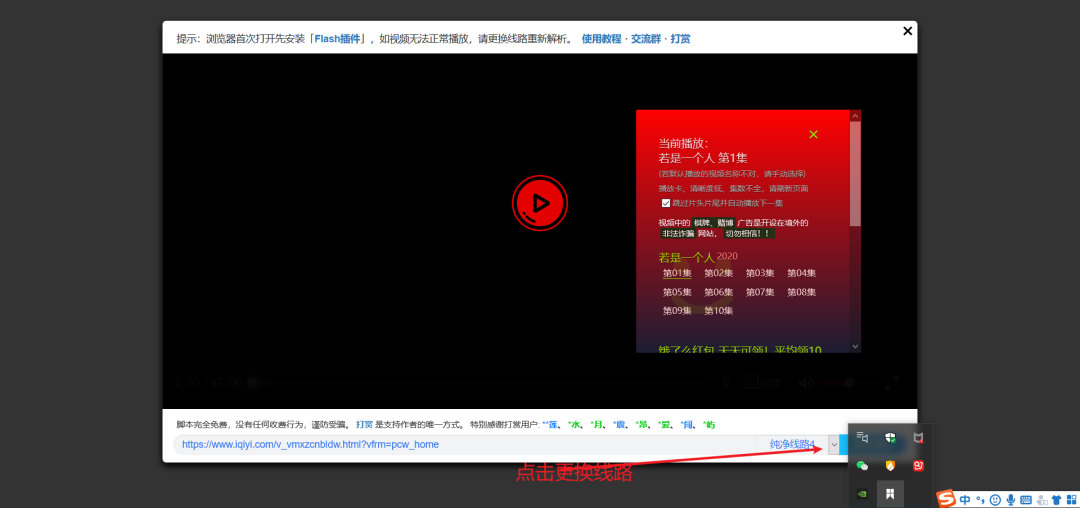Close the video parser dialog with X
The width and height of the screenshot is (1080, 508).
[907, 31]
